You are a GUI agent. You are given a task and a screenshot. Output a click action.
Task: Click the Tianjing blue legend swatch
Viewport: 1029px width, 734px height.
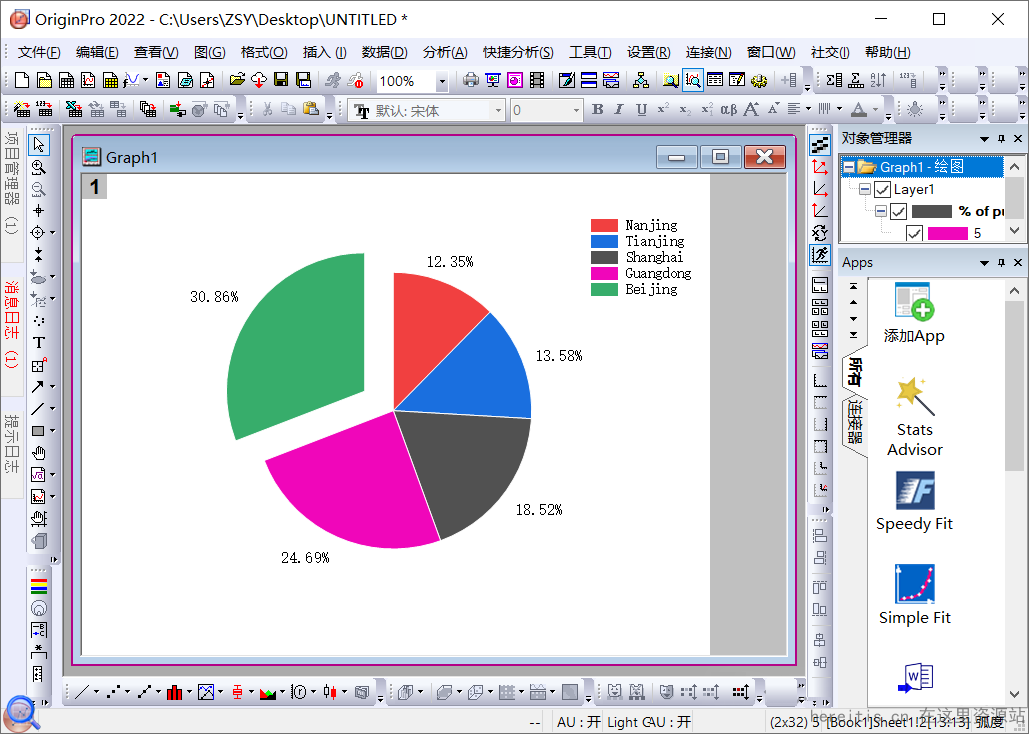[604, 242]
